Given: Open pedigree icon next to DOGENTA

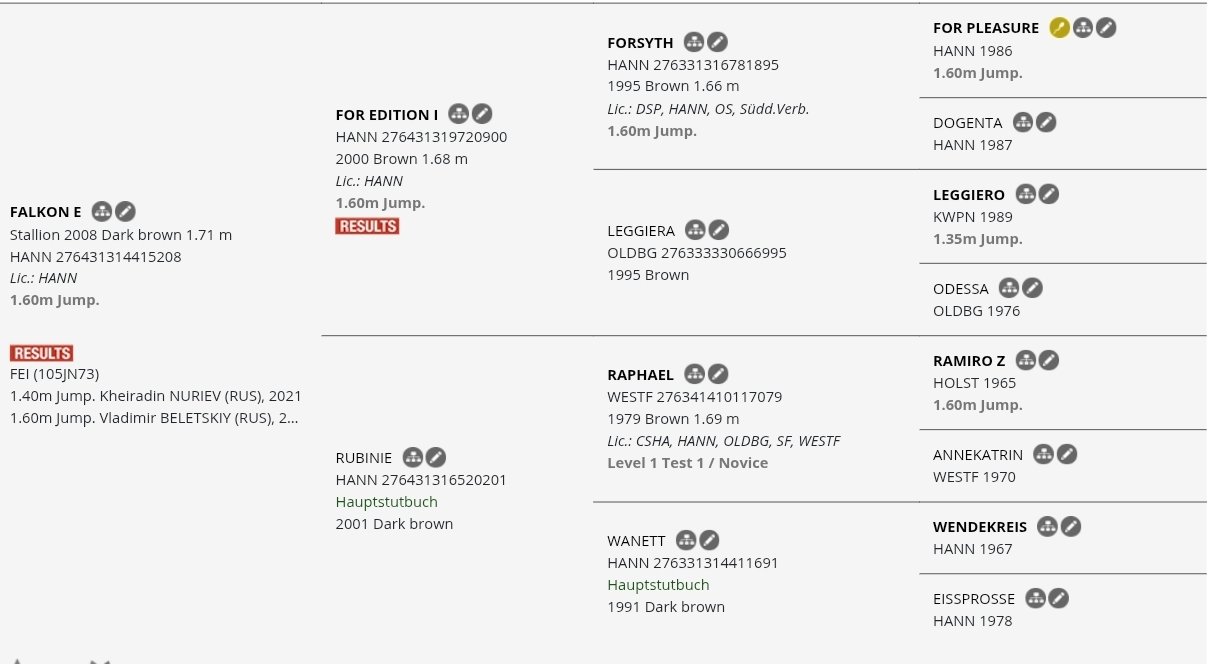Looking at the screenshot, I should [x=1022, y=122].
